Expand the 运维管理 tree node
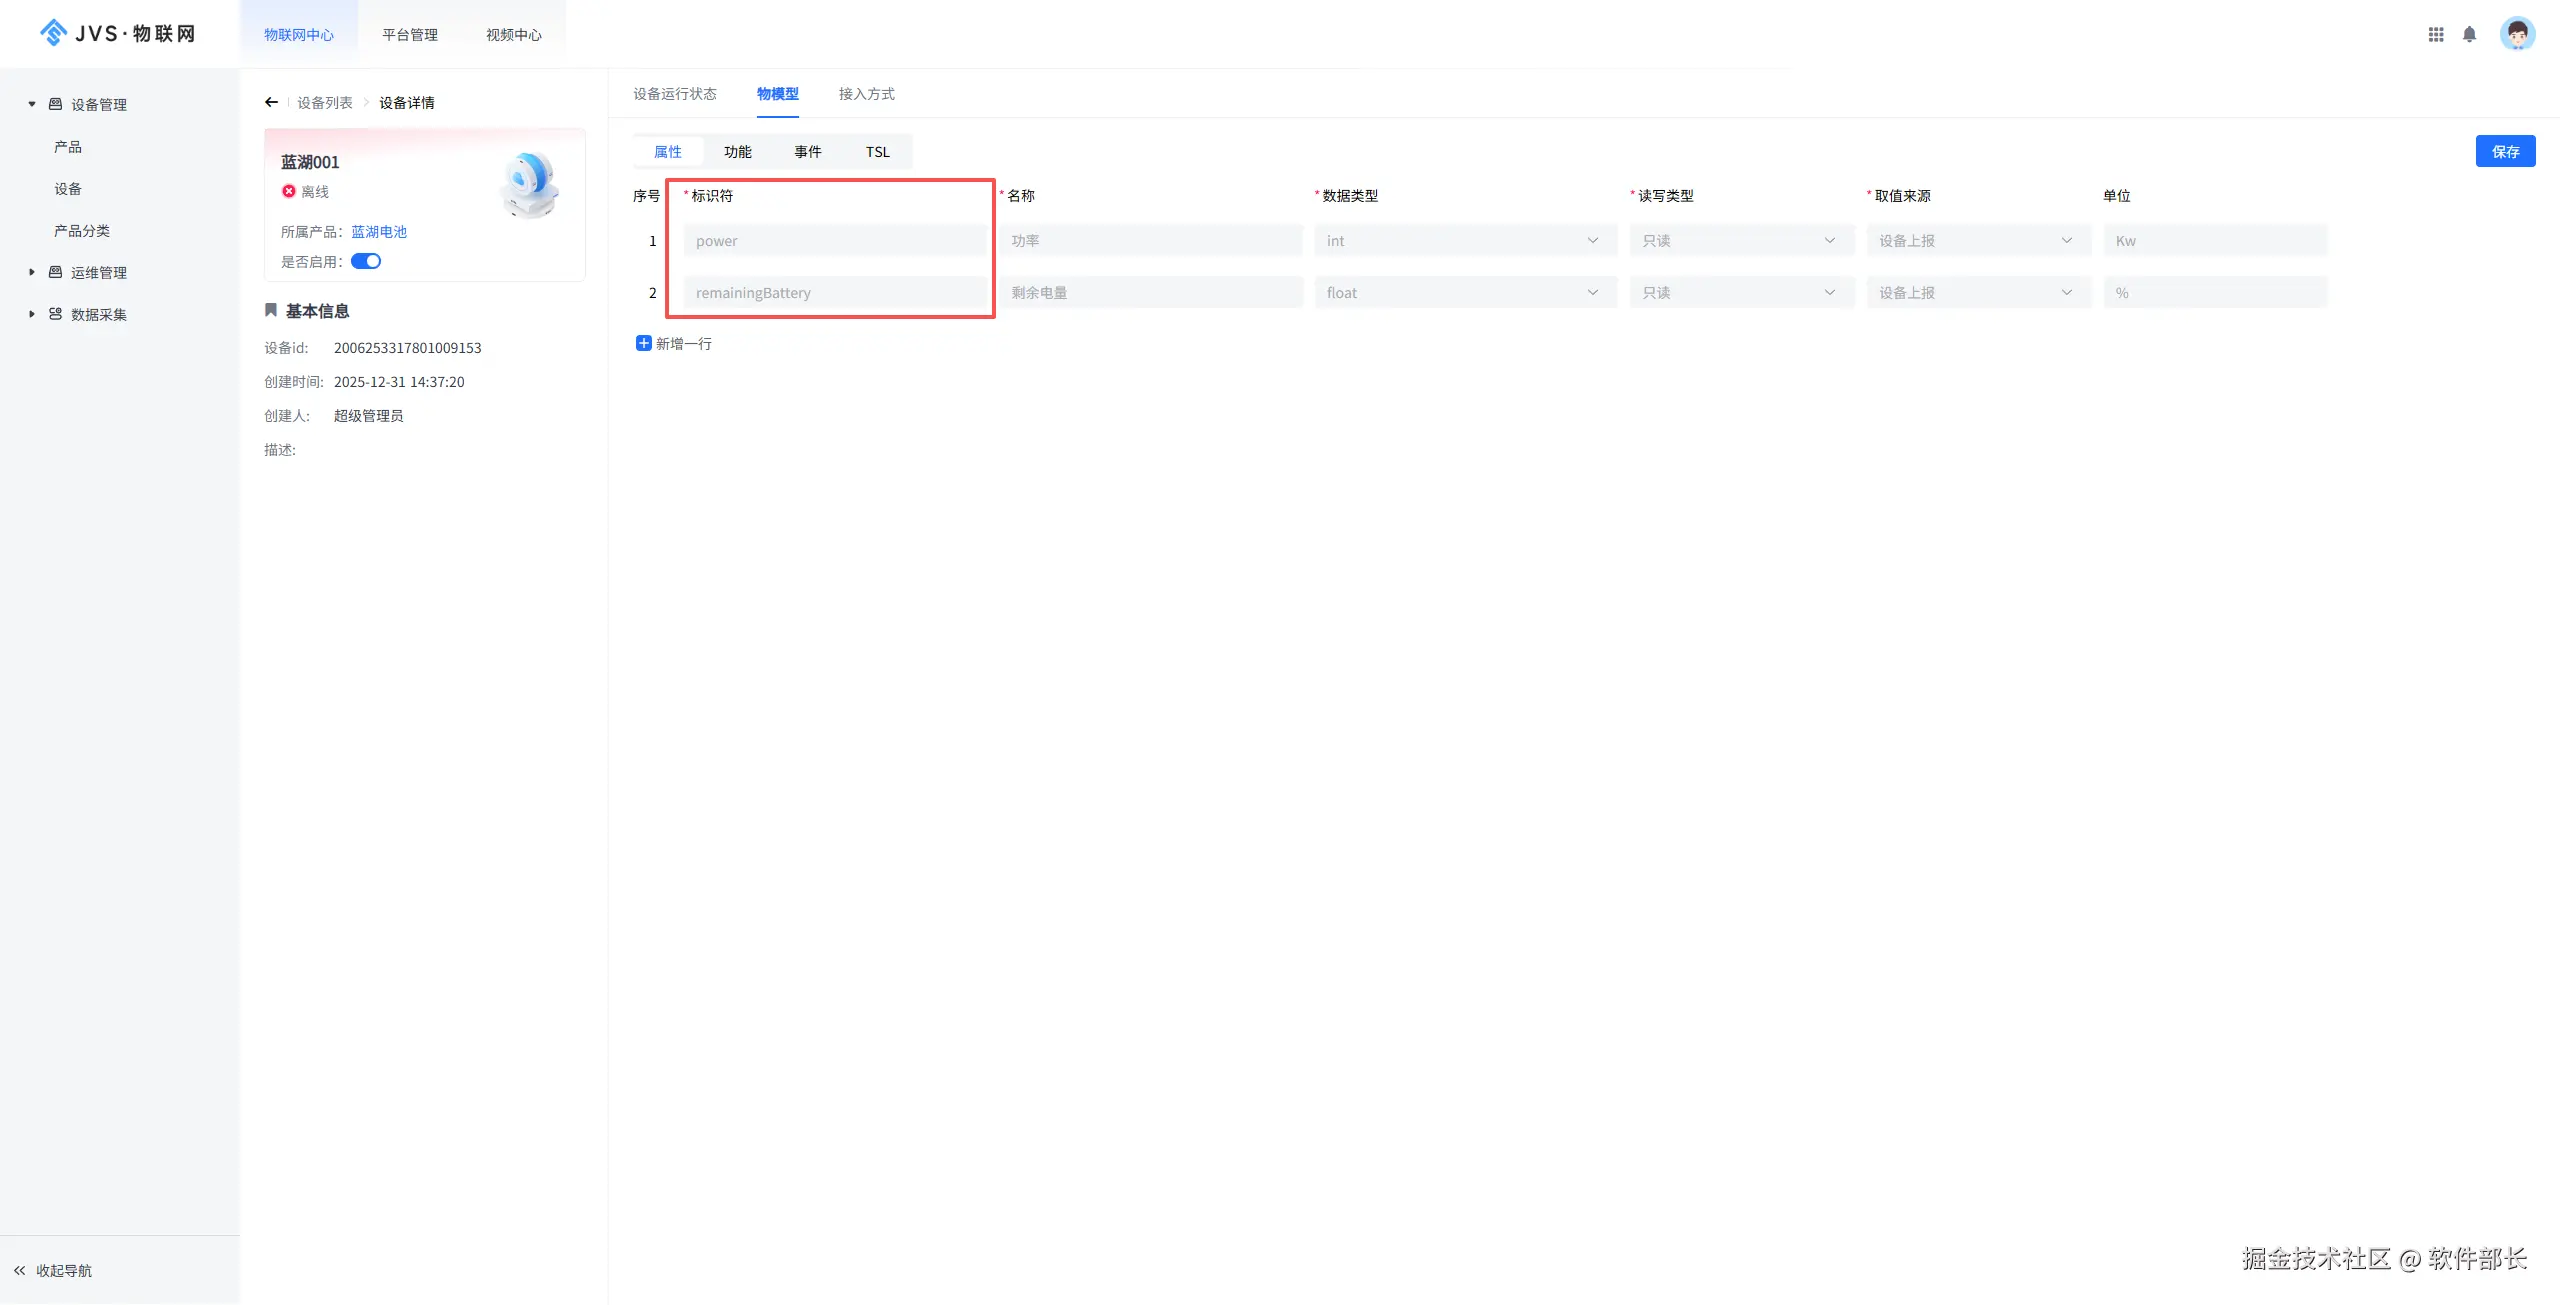Viewport: 2560px width, 1305px height. point(32,272)
